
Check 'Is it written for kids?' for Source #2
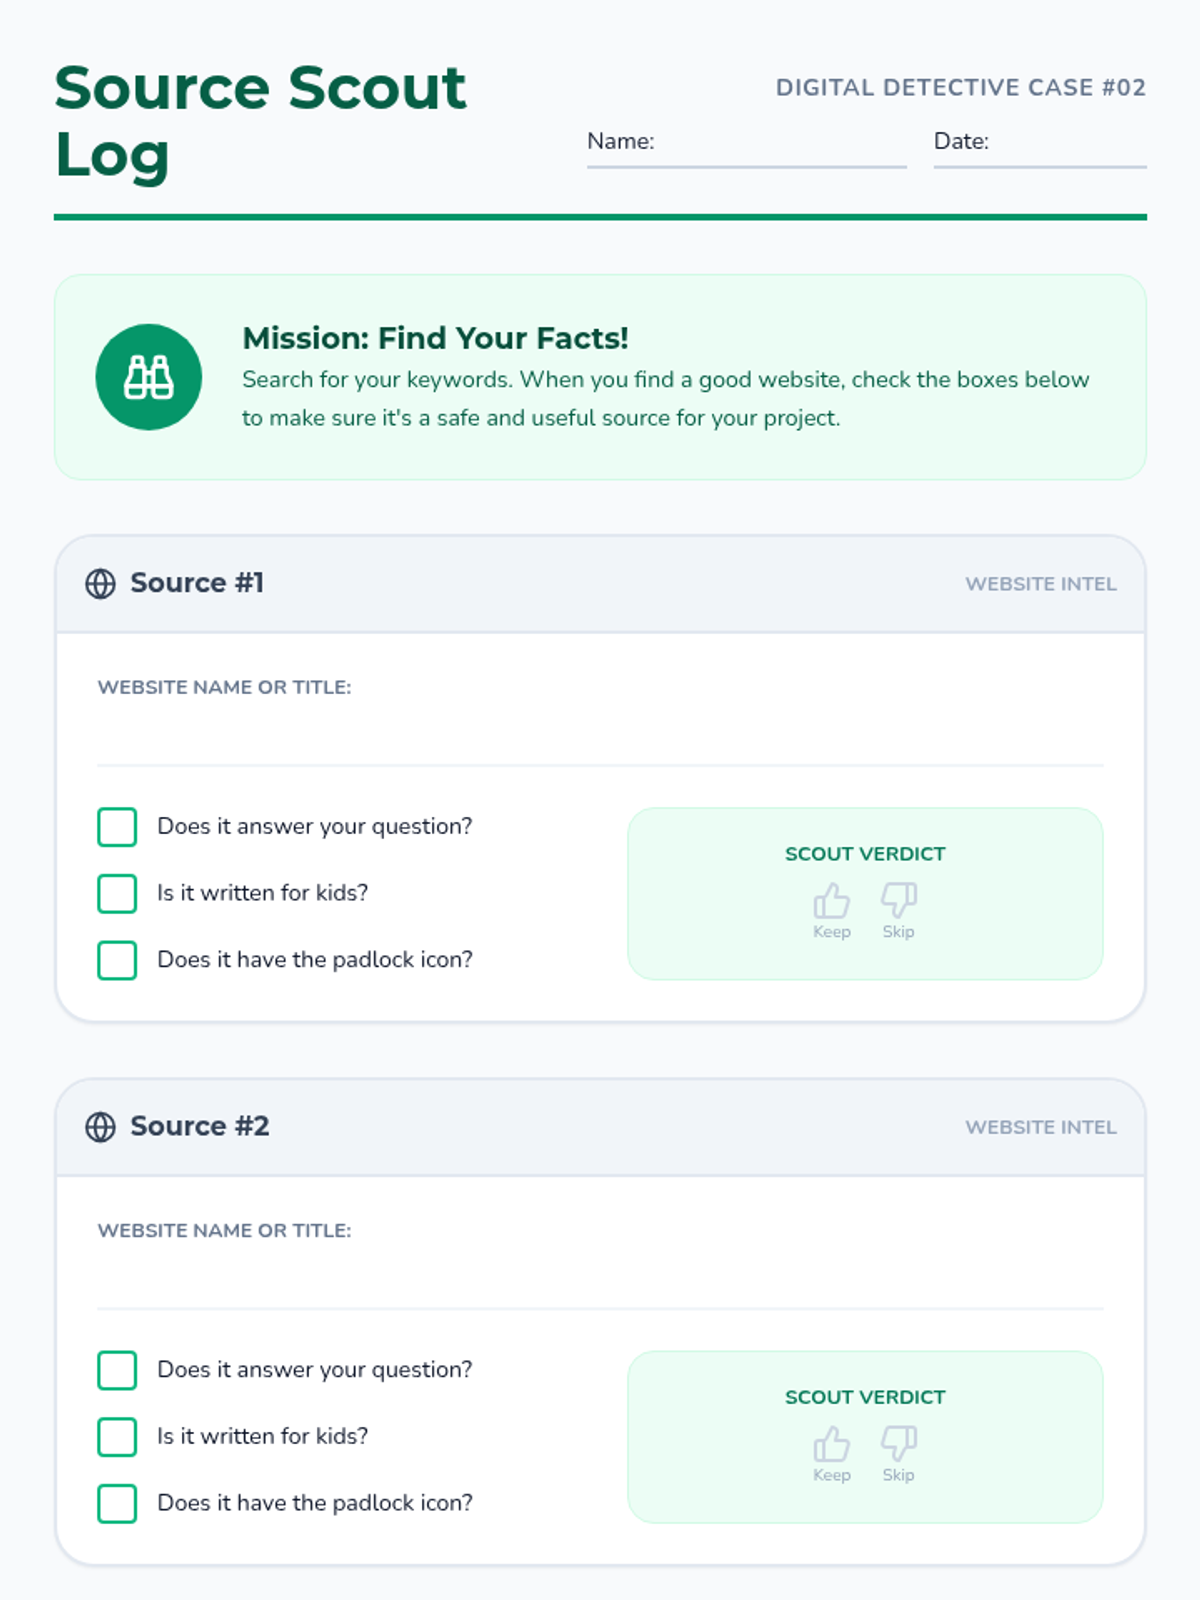[x=117, y=1436]
